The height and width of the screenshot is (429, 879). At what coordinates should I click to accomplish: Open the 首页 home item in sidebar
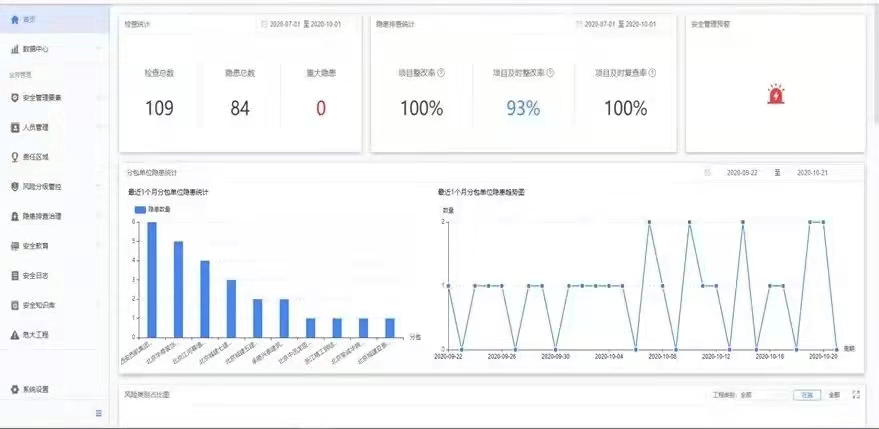(x=54, y=19)
